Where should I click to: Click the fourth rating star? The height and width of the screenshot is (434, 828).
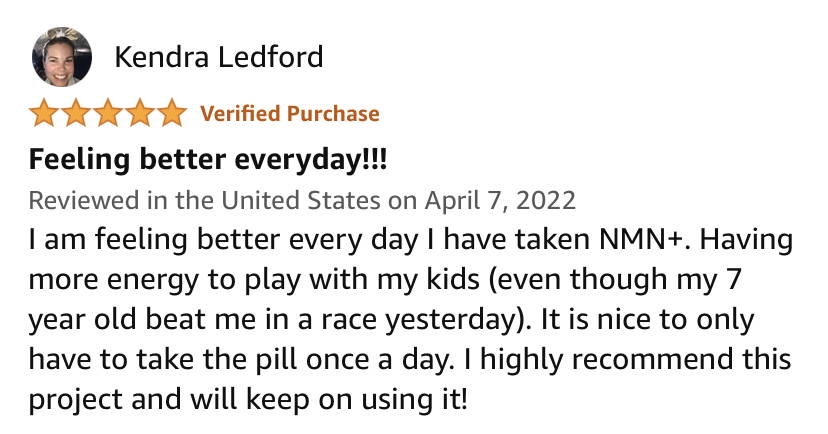pyautogui.click(x=140, y=113)
